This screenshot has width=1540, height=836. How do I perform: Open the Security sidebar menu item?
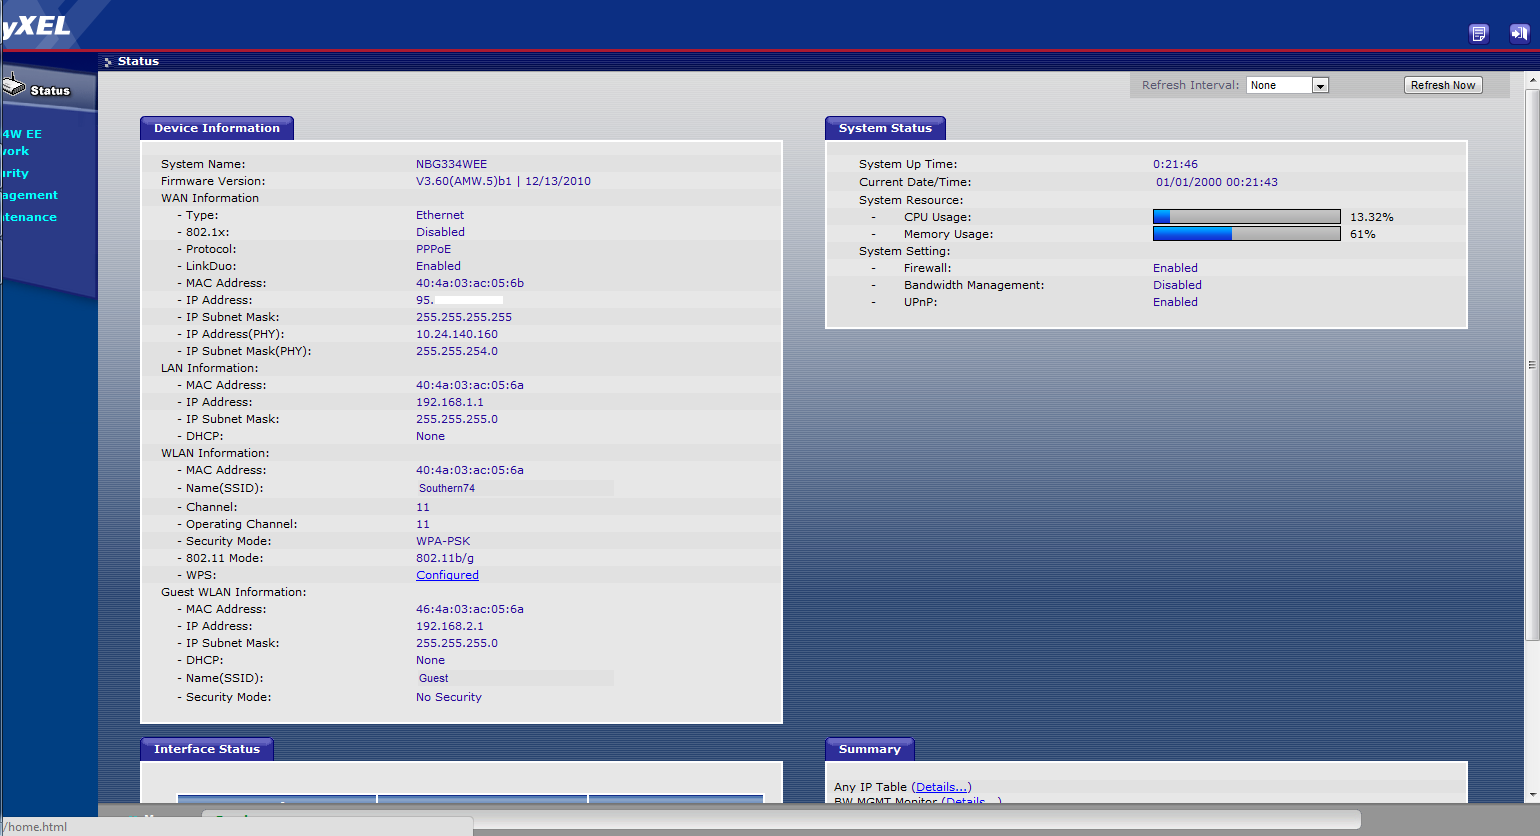15,173
